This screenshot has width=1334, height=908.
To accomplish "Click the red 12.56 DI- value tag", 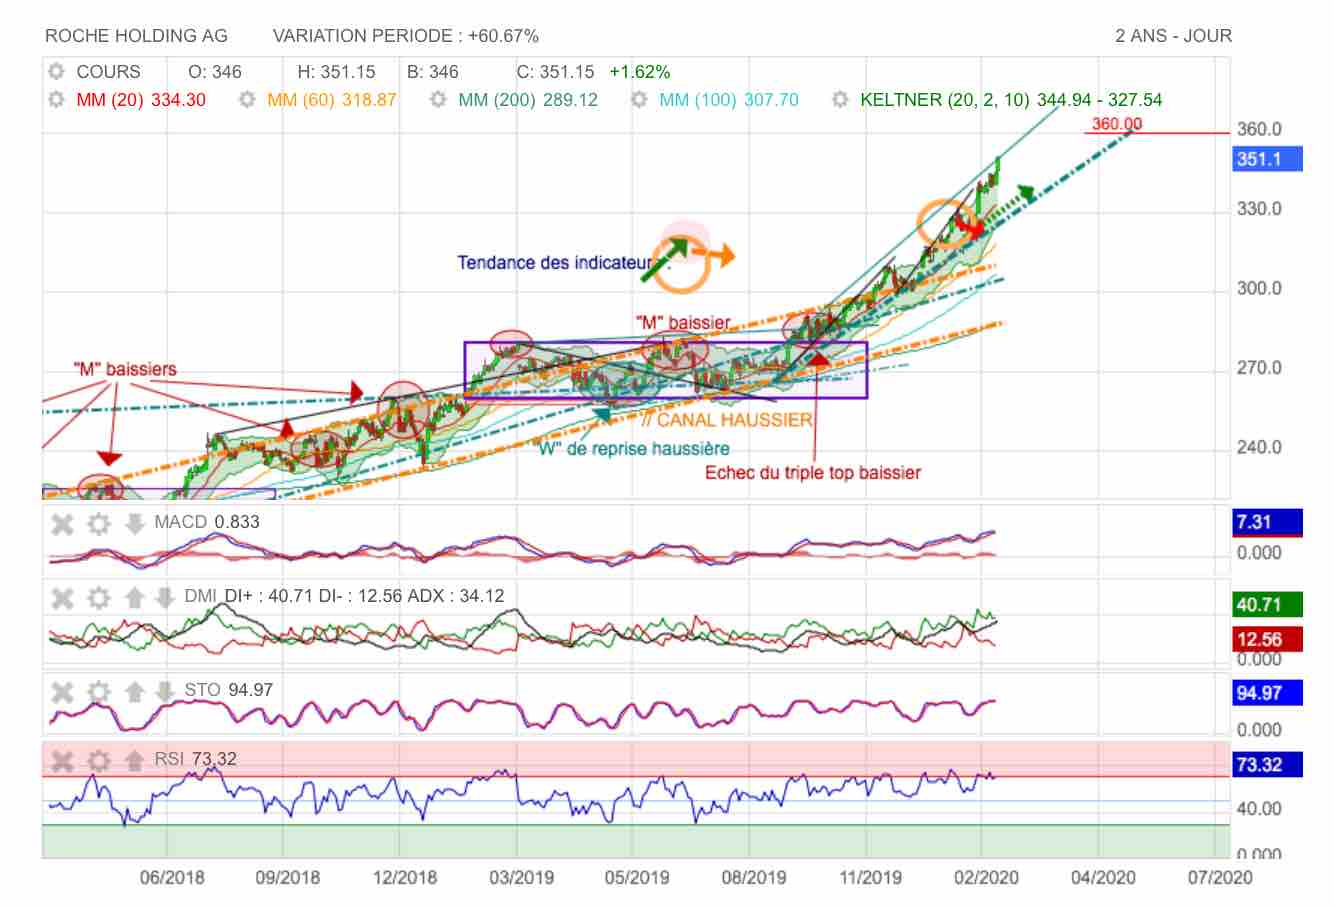I will pos(1268,639).
